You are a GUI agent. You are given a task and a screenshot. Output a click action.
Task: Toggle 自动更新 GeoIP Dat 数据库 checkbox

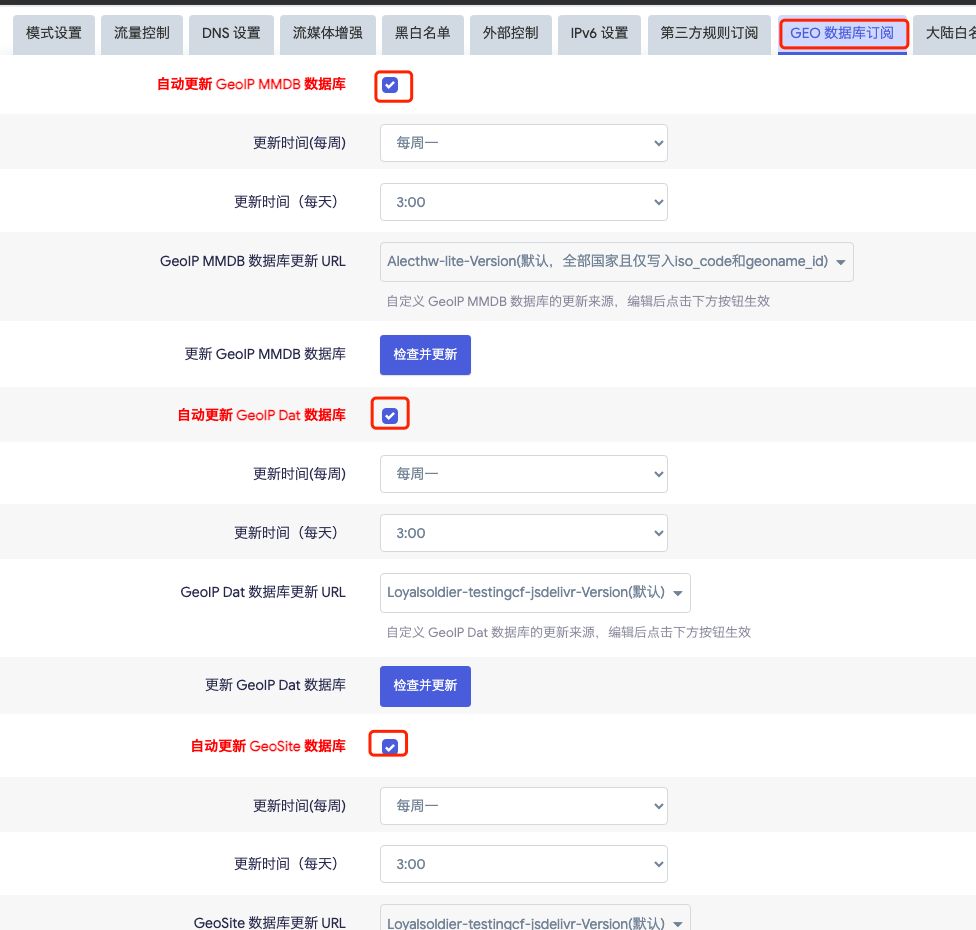pyautogui.click(x=390, y=415)
